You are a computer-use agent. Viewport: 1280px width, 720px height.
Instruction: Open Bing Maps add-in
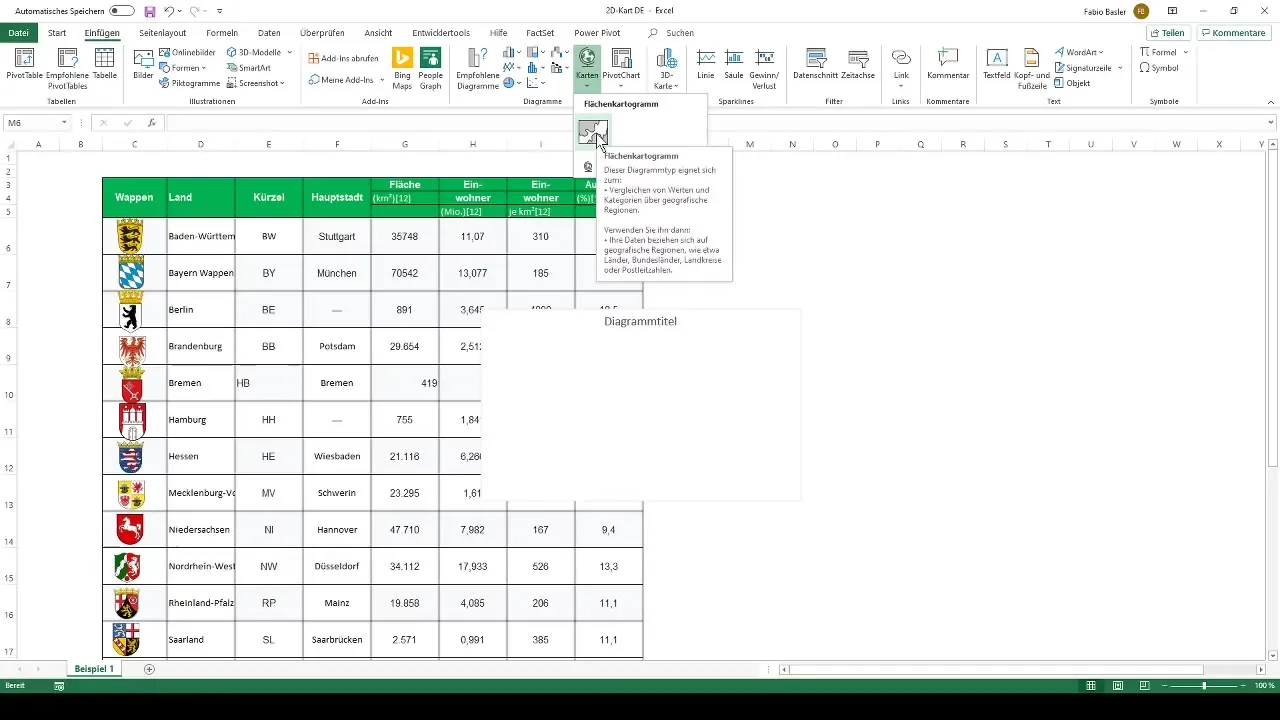click(403, 68)
